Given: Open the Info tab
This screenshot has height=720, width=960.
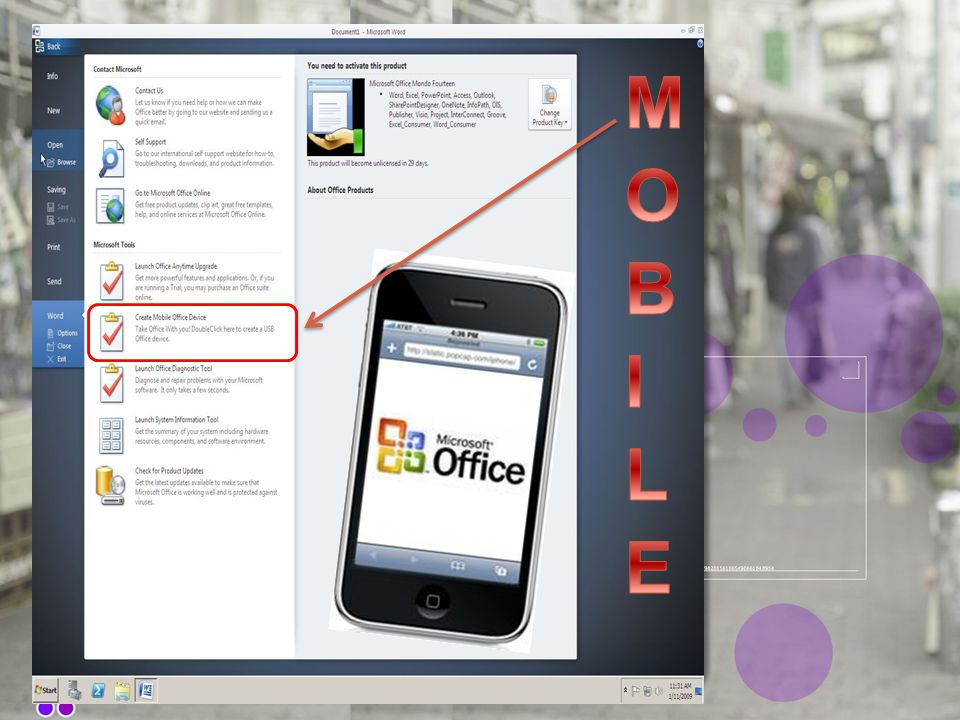Looking at the screenshot, I should 53,76.
